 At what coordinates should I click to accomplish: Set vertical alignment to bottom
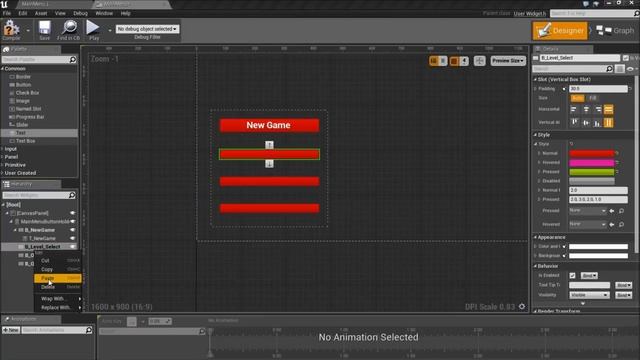598,122
